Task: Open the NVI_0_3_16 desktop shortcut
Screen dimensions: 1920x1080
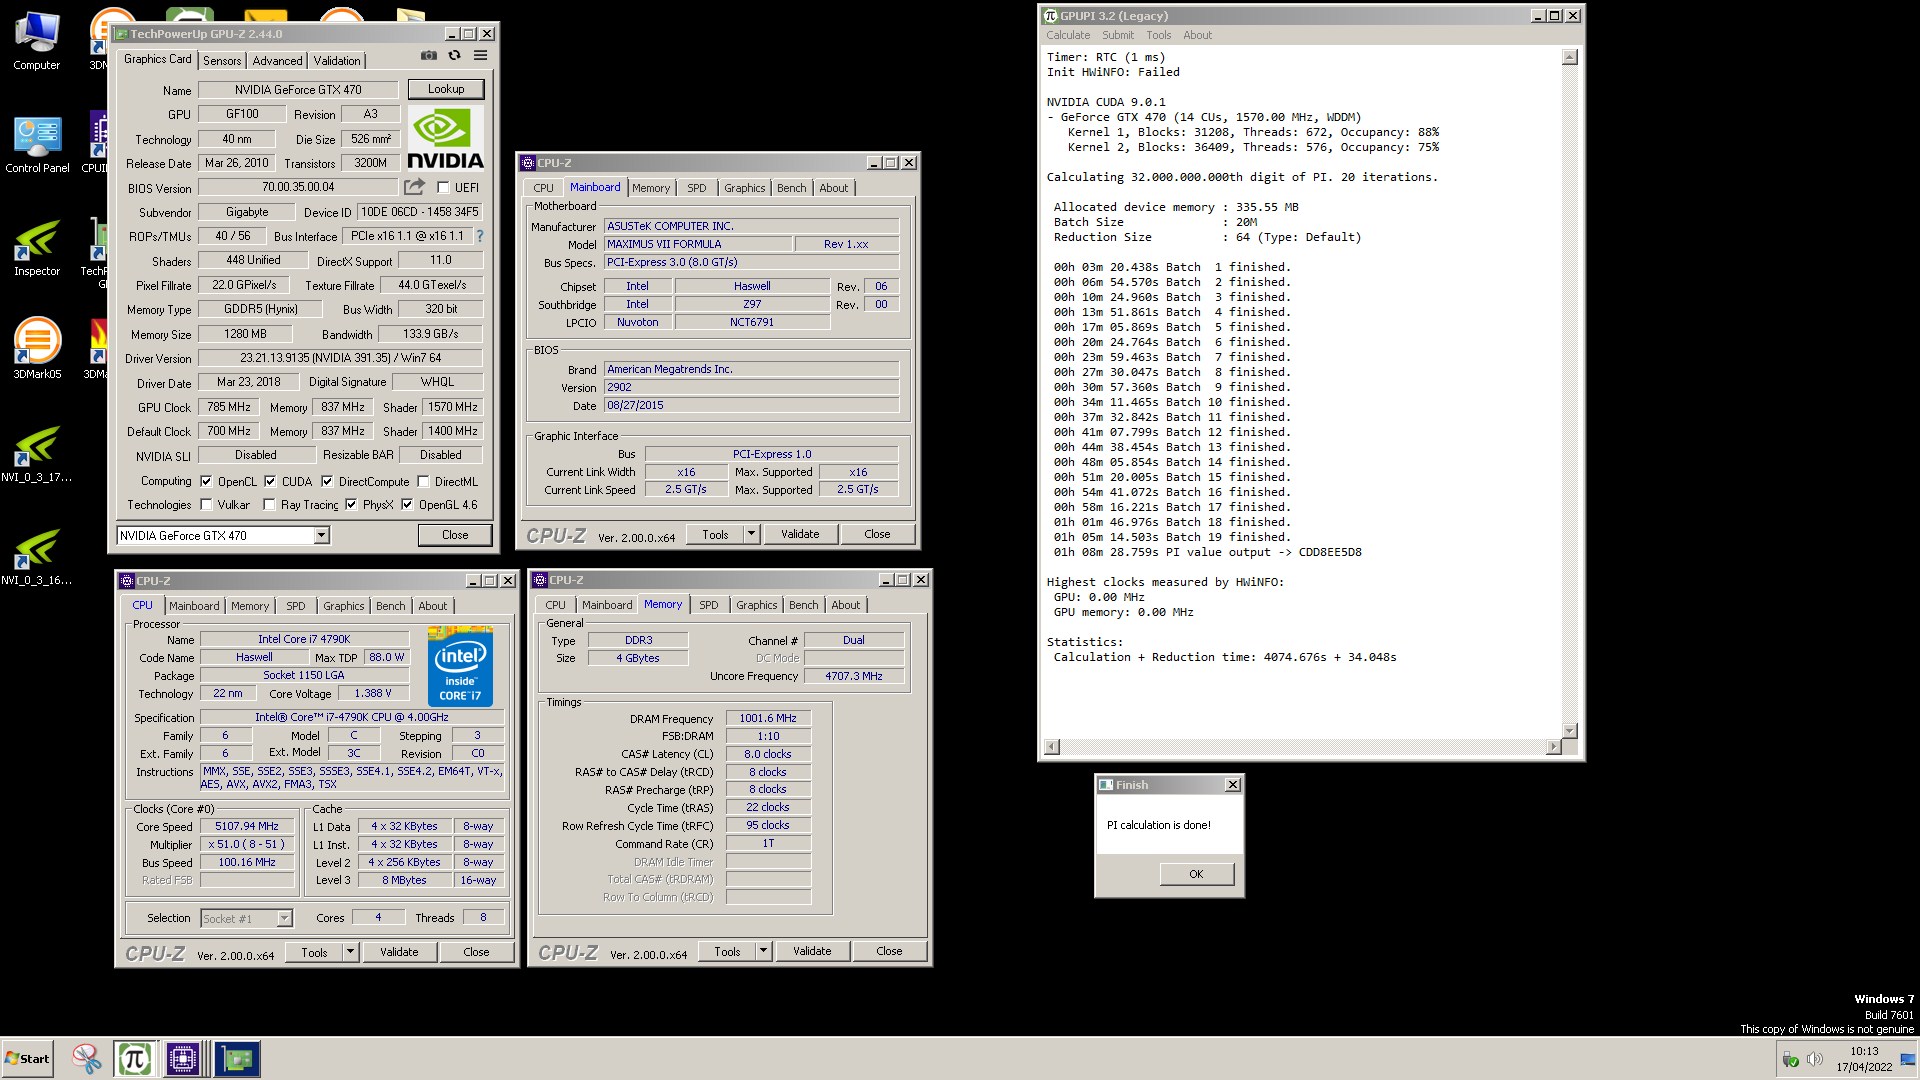Action: click(37, 557)
